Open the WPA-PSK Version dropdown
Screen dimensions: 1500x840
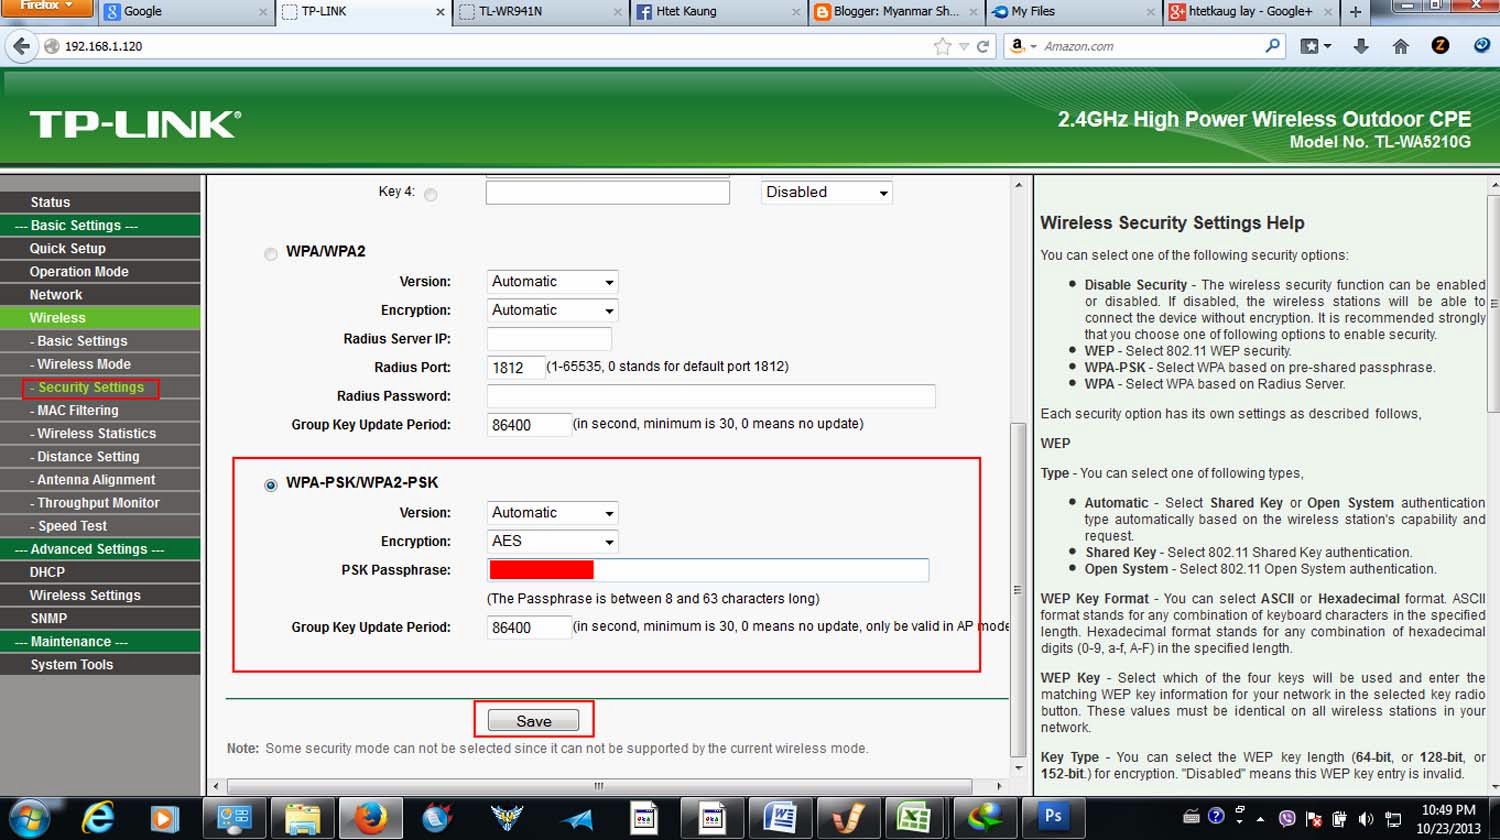(x=553, y=513)
